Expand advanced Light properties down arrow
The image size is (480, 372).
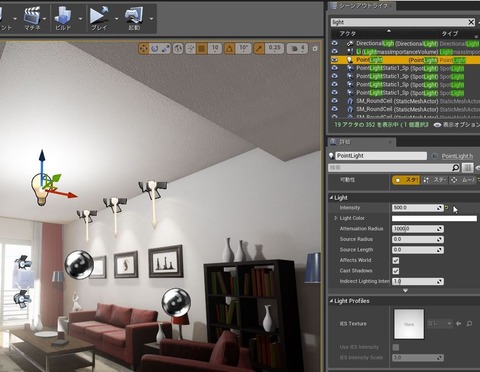(x=405, y=291)
